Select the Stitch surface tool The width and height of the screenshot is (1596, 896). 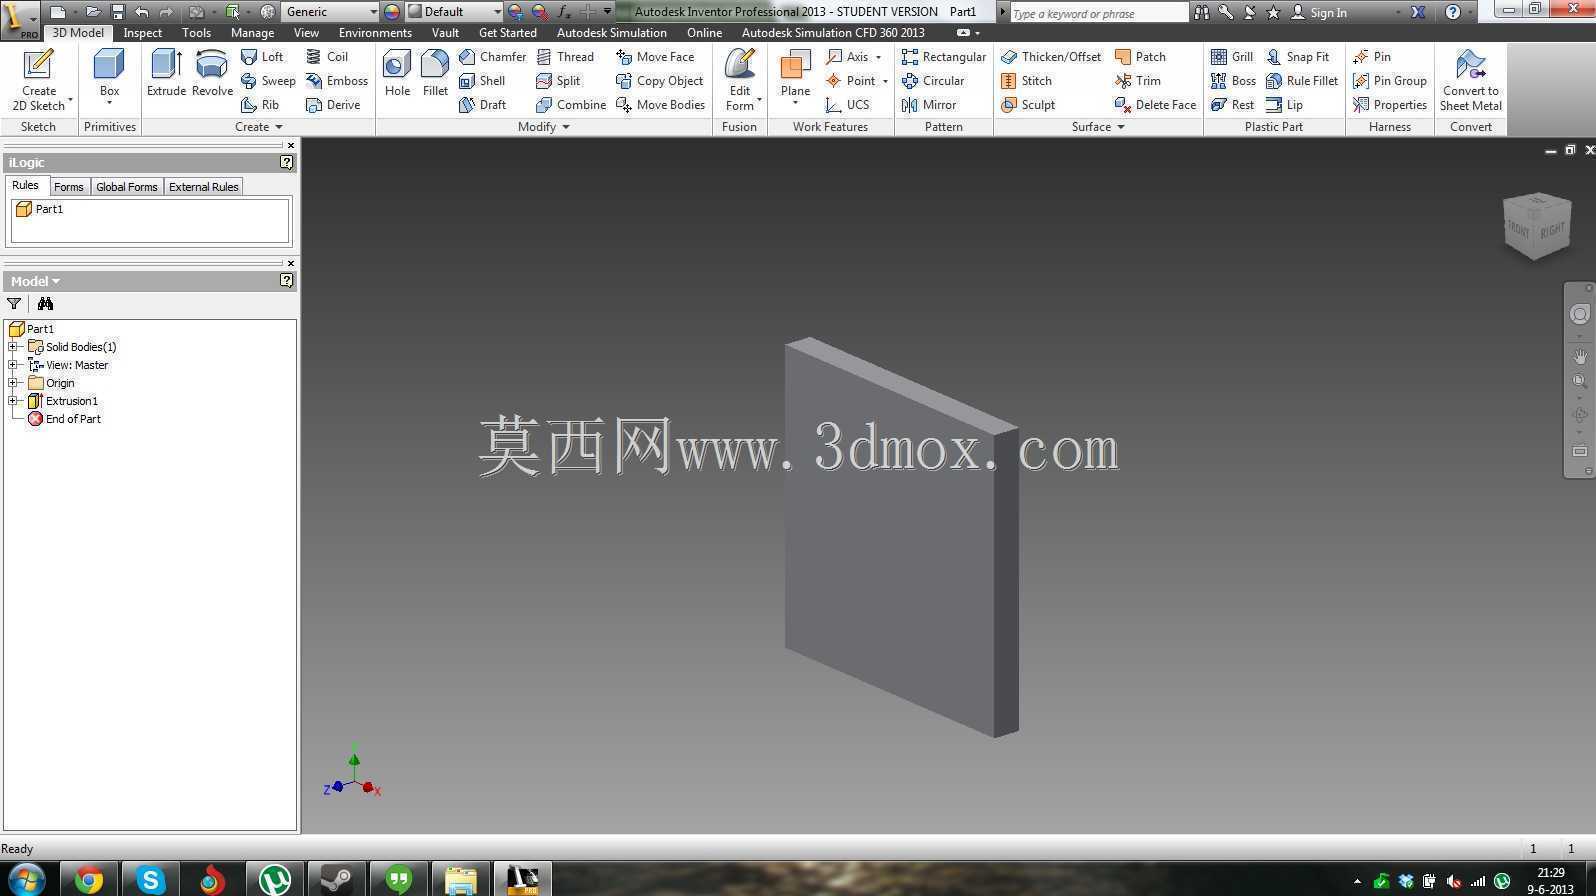coord(1026,81)
